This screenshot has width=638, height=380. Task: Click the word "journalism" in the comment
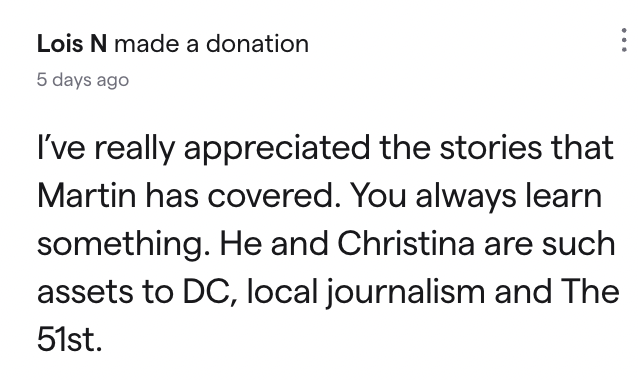coord(405,293)
